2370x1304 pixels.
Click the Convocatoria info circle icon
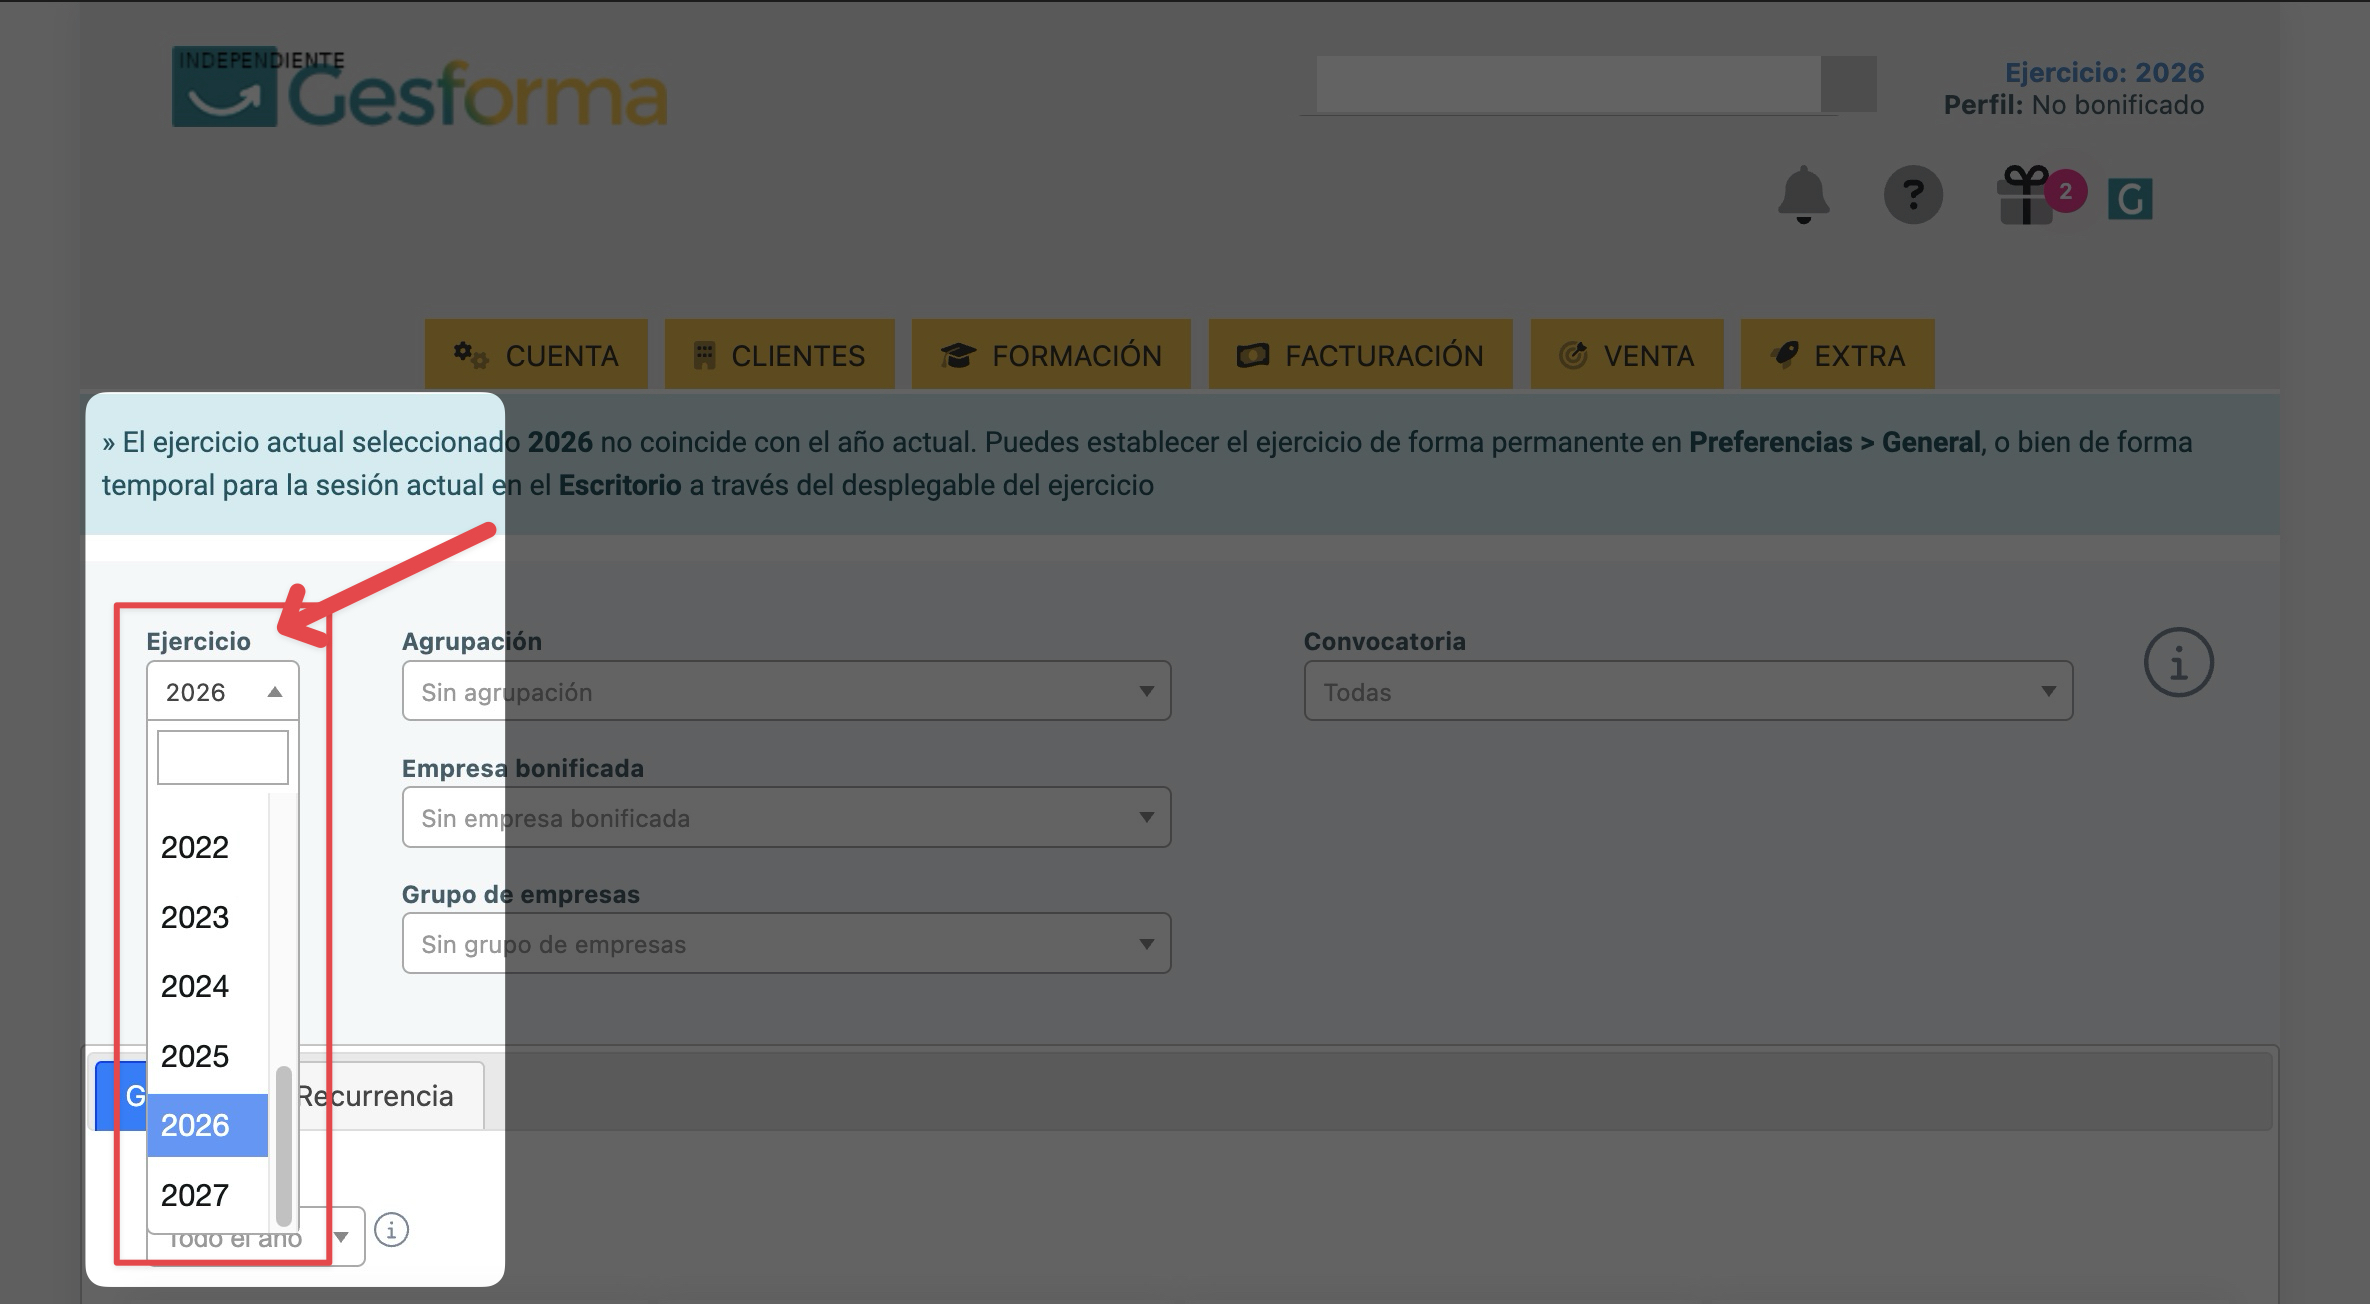[x=2178, y=663]
